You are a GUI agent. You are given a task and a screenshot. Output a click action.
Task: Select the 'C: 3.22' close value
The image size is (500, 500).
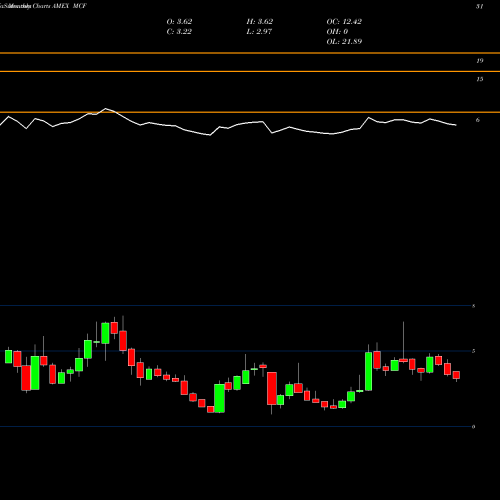point(179,32)
